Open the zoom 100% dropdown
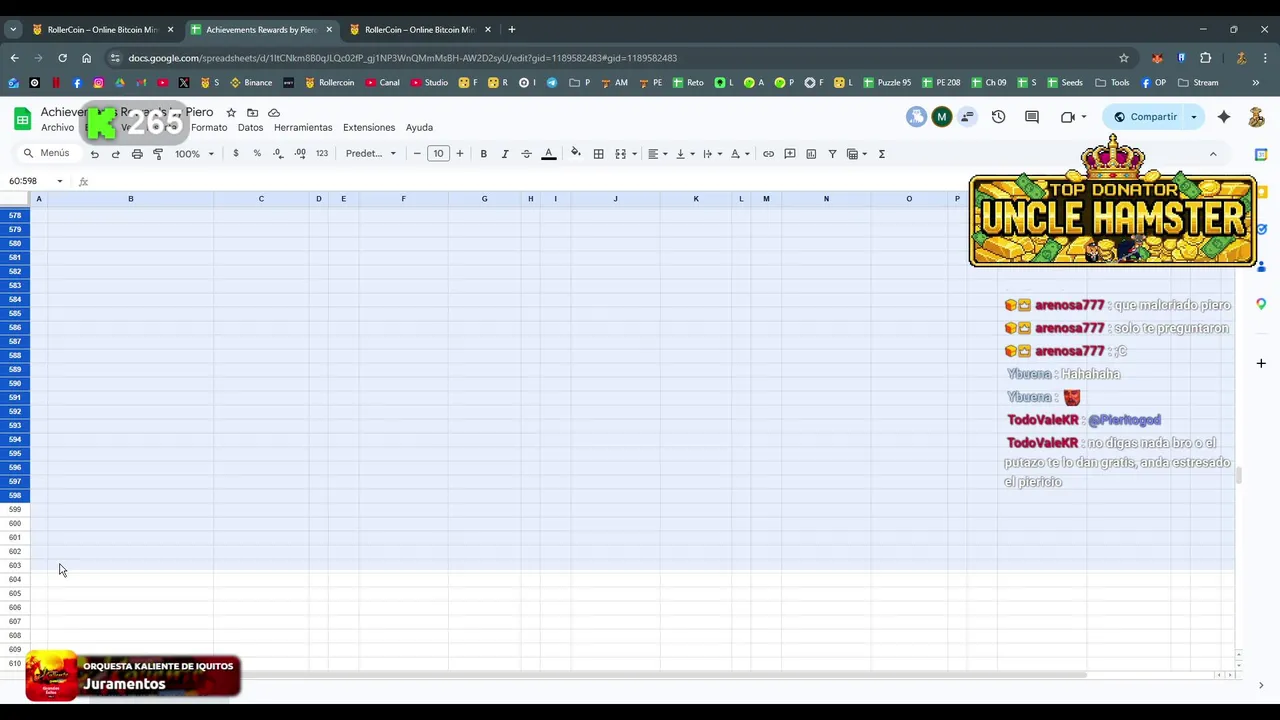The width and height of the screenshot is (1280, 720). [194, 154]
